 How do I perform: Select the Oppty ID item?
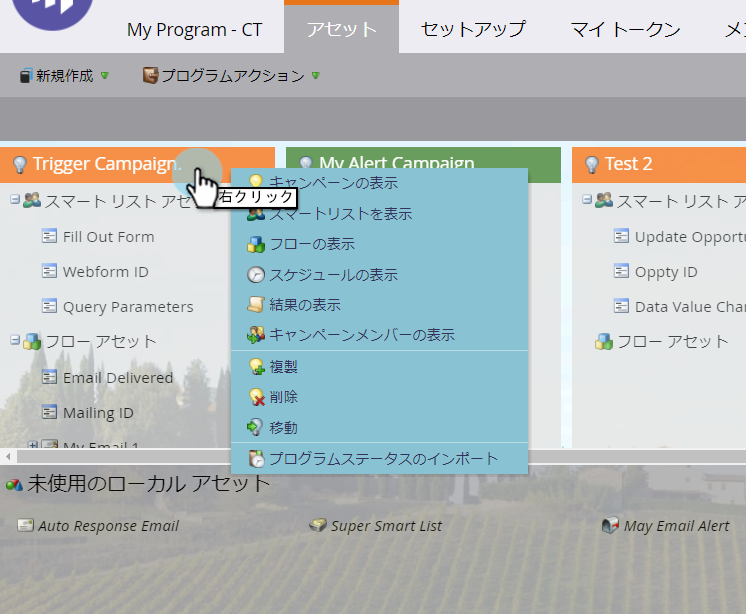click(666, 272)
